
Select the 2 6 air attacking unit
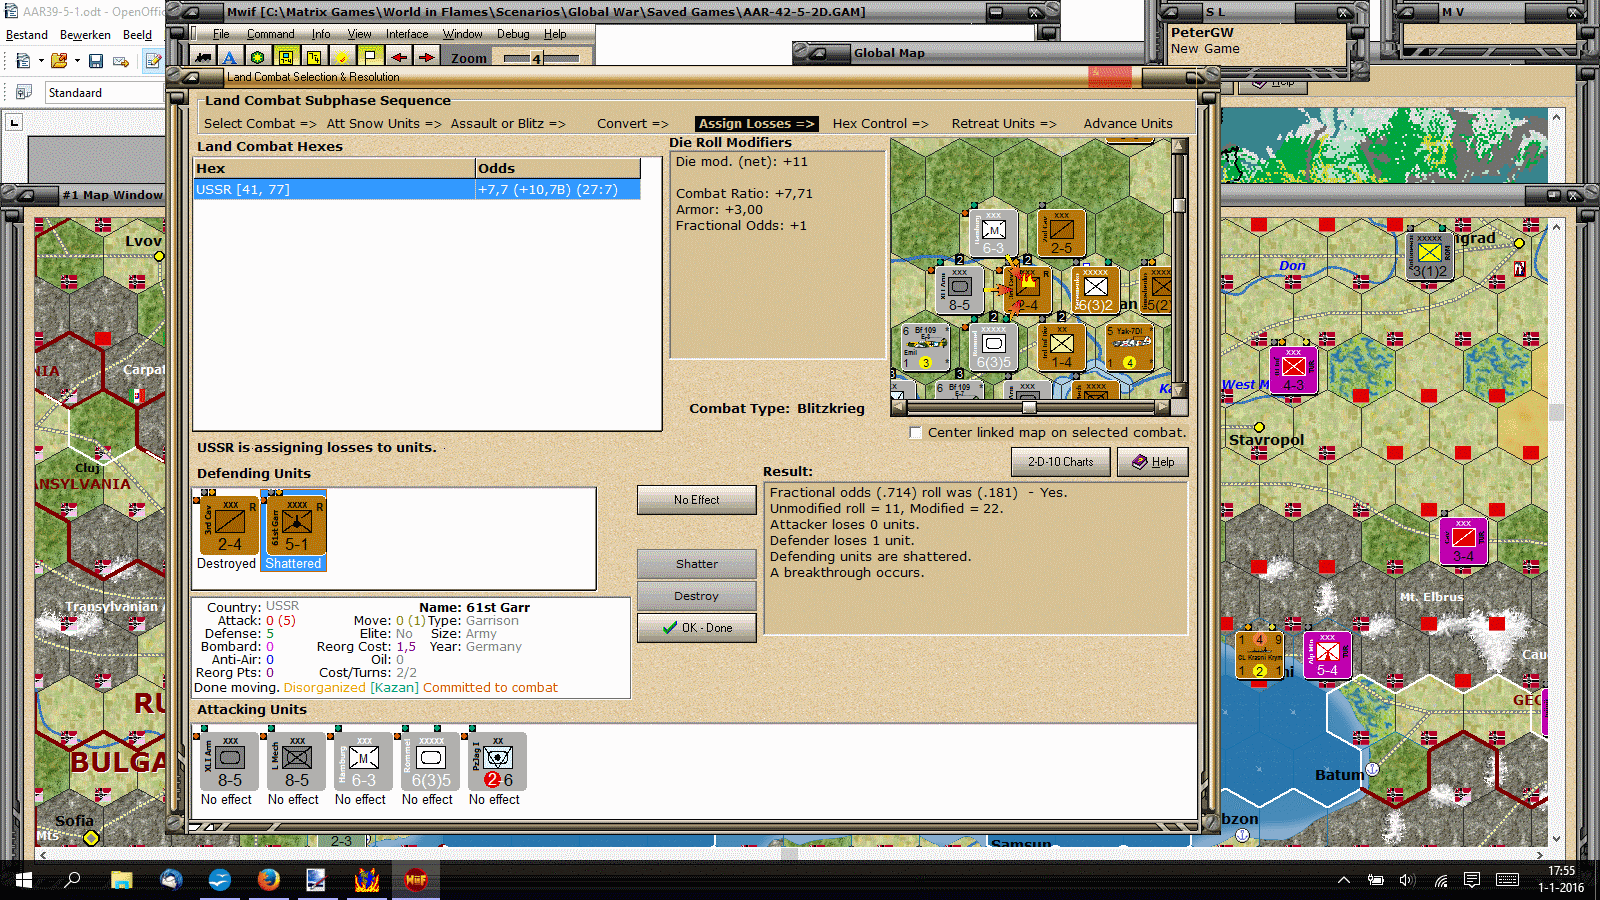tap(497, 763)
